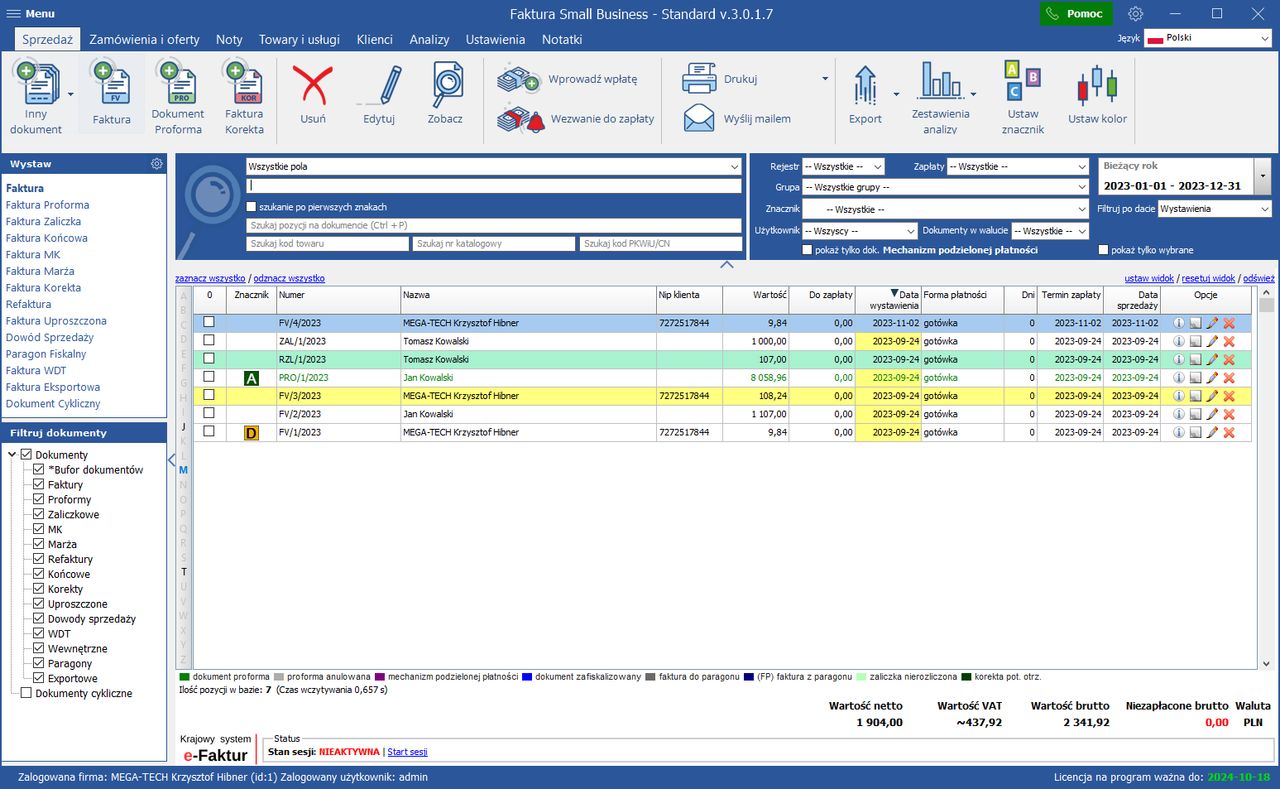Enable 'szukanie po pierwszych znakach' checkbox
This screenshot has width=1280, height=789.
pyautogui.click(x=252, y=207)
